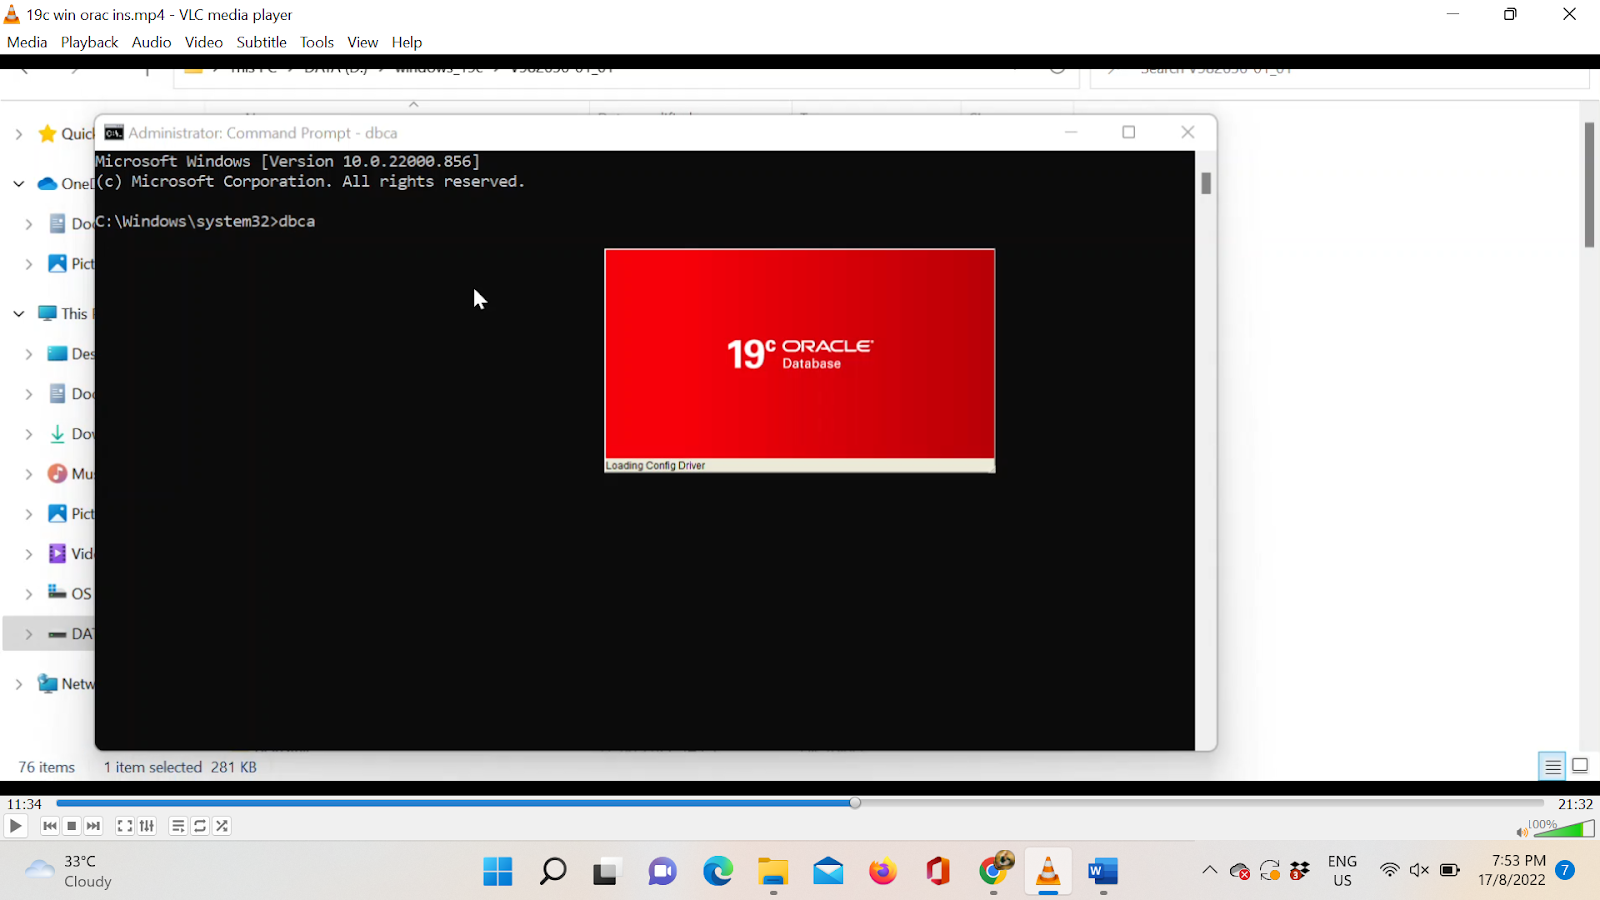Open the Office app from the taskbar

pyautogui.click(x=938, y=872)
